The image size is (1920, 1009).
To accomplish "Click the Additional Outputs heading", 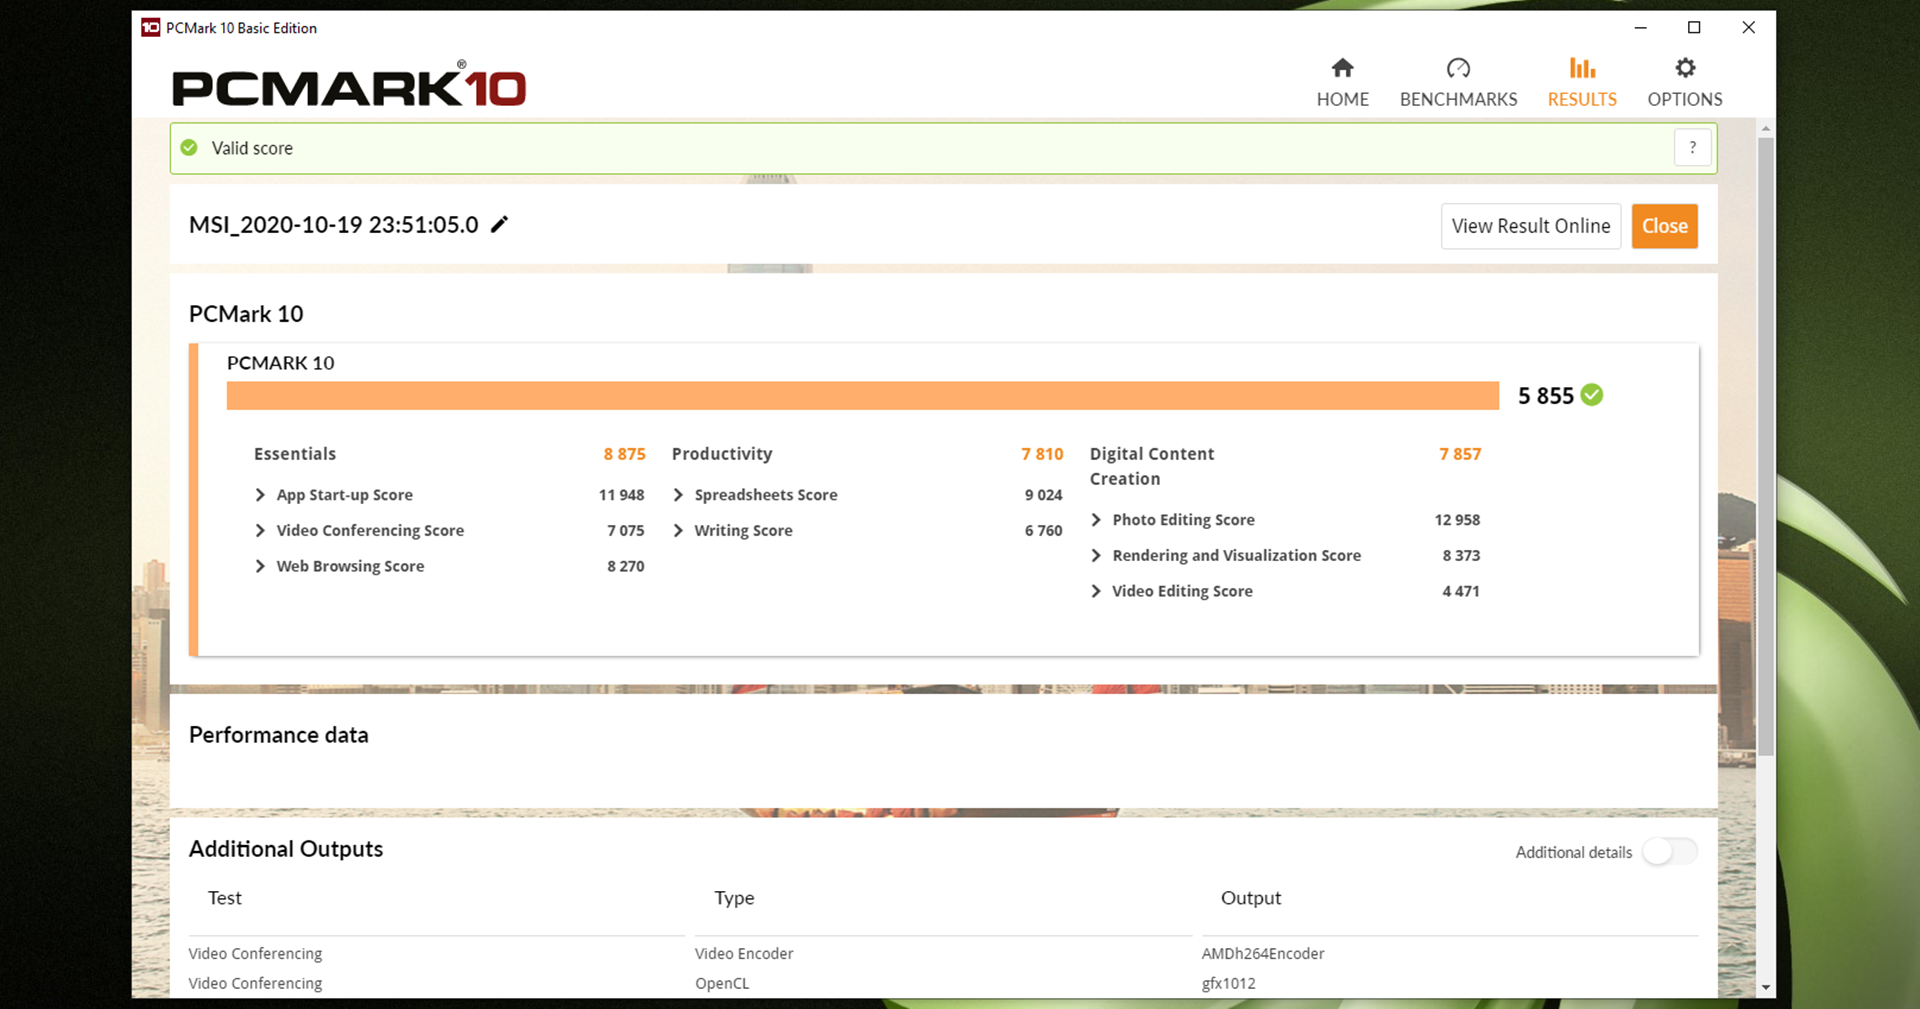I will click(x=286, y=849).
